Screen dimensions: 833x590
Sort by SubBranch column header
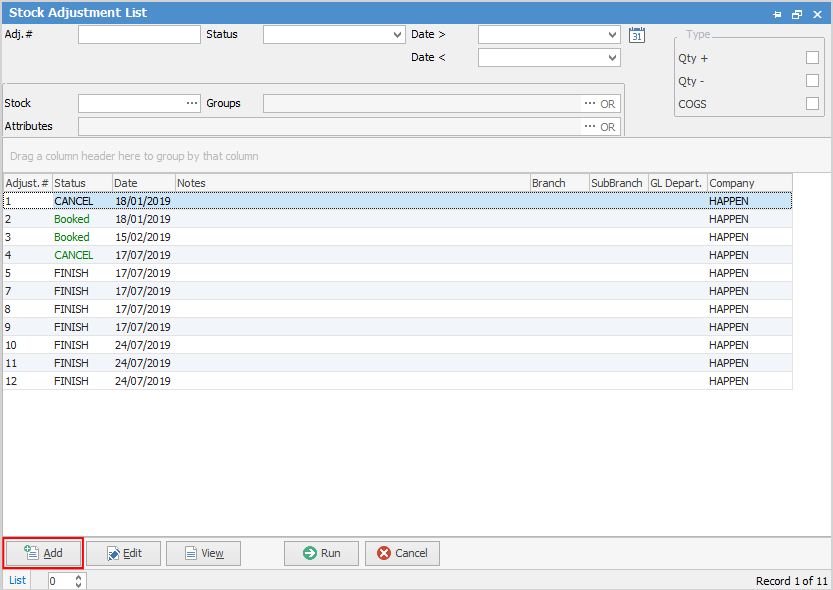coord(619,183)
